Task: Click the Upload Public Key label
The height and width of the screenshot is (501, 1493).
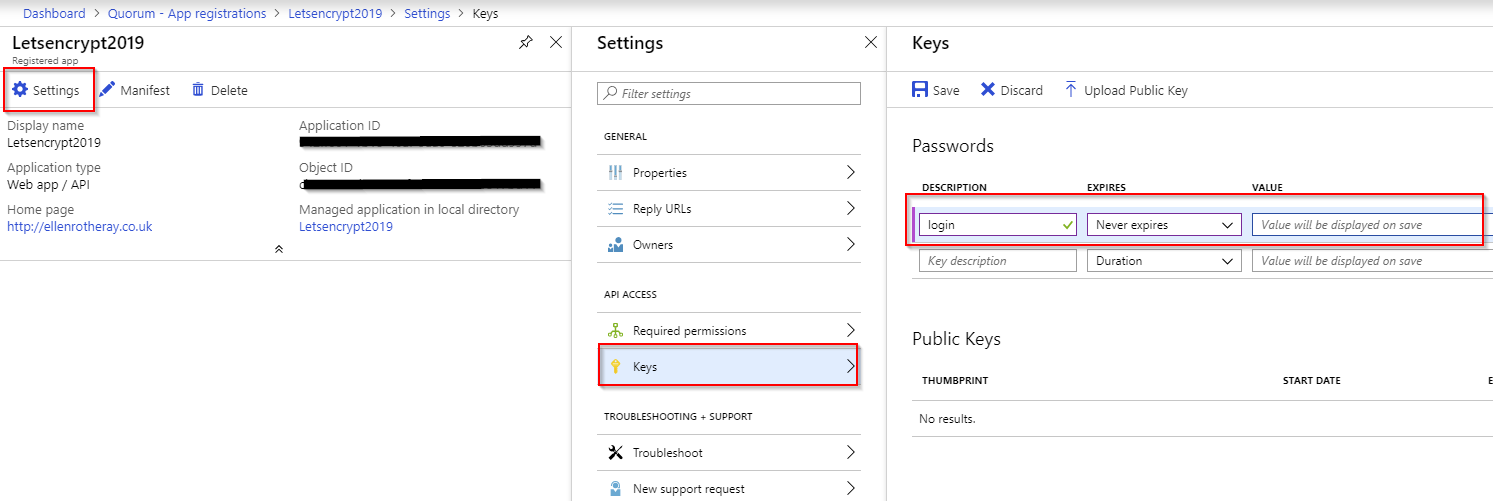Action: pyautogui.click(x=1136, y=90)
